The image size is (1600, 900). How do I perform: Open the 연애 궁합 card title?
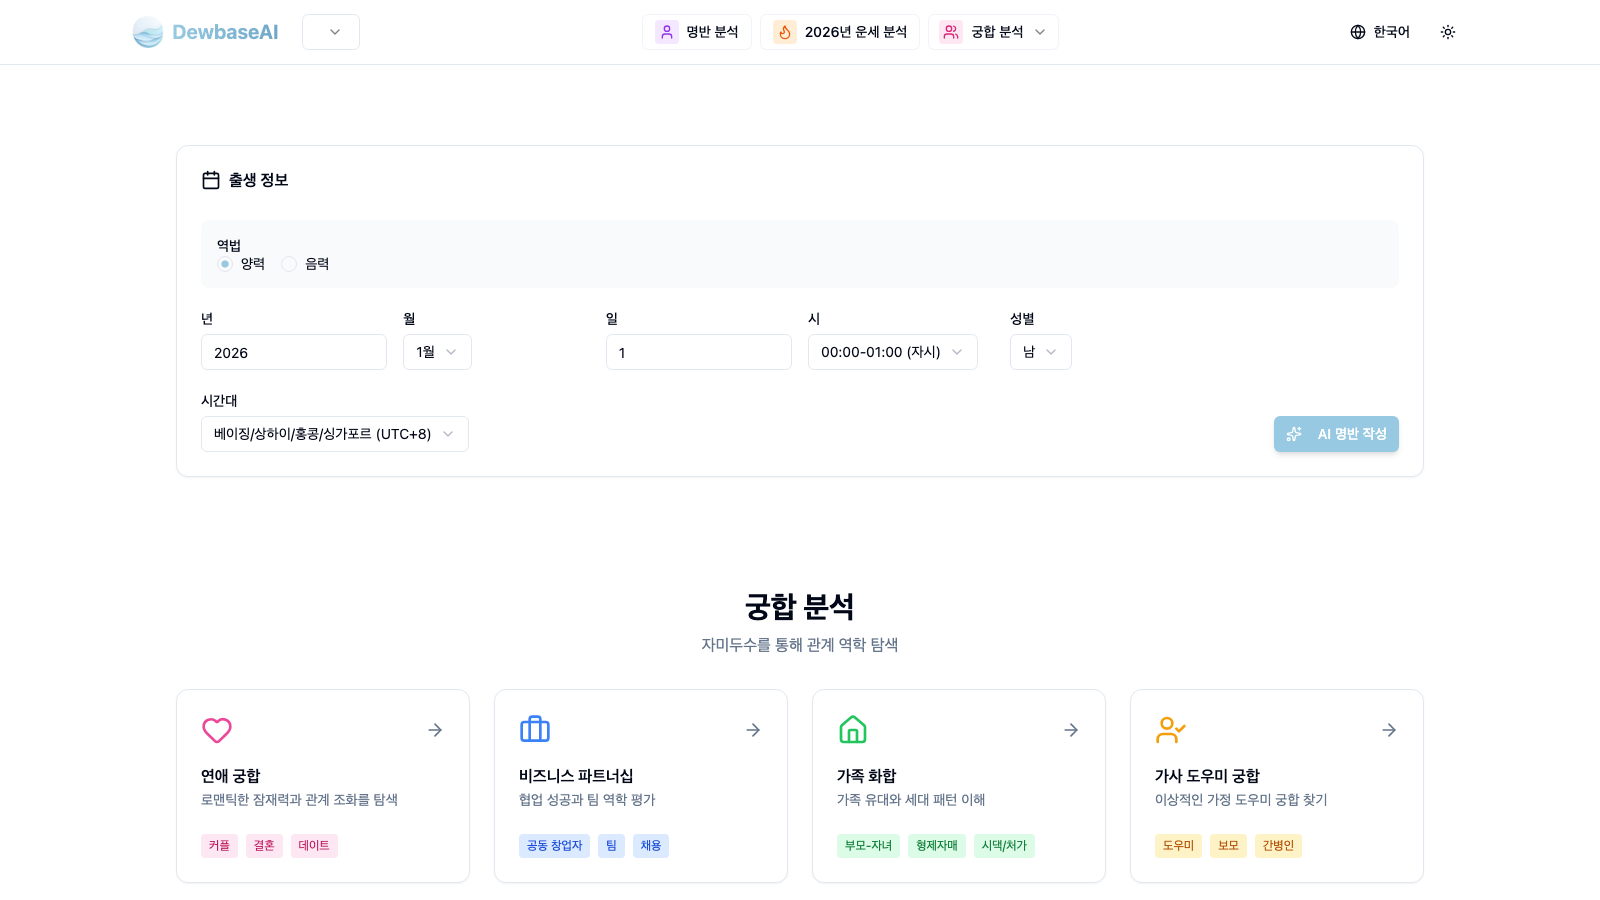coord(231,776)
